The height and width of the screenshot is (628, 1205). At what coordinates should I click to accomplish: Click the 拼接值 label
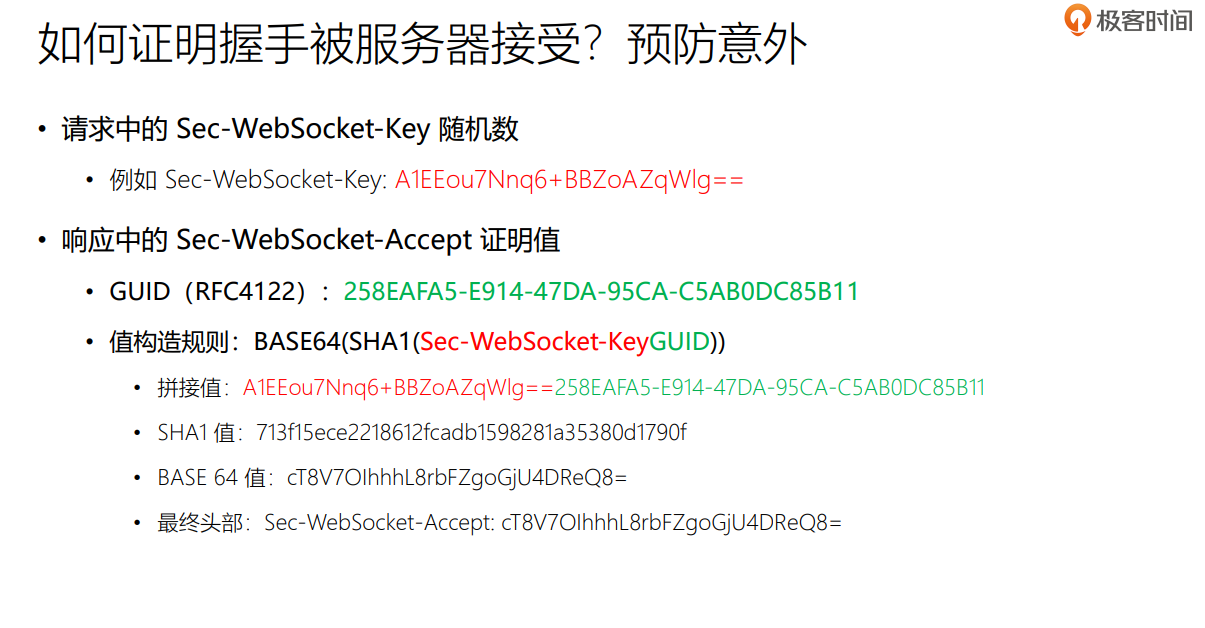(x=193, y=388)
